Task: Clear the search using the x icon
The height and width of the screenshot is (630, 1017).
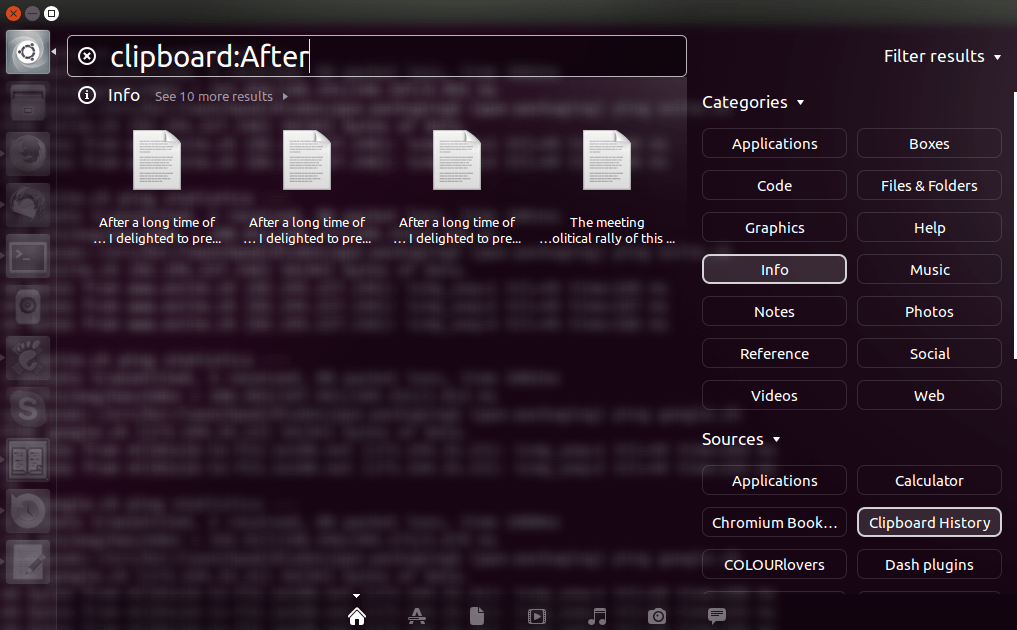Action: (86, 56)
